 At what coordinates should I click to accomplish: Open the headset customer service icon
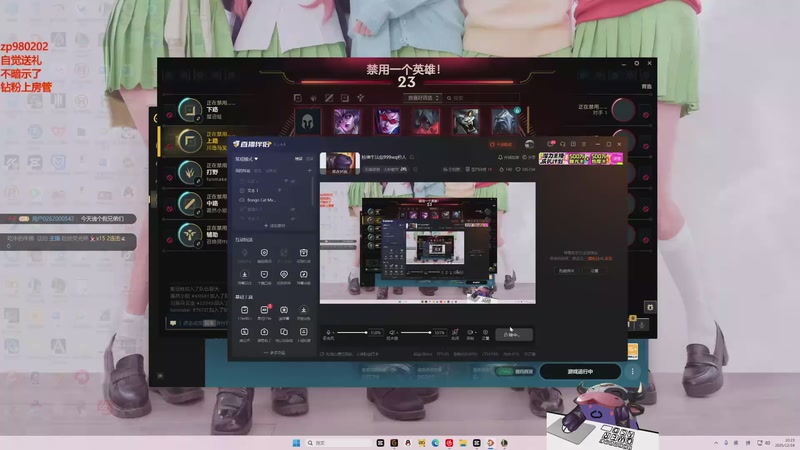pos(562,144)
